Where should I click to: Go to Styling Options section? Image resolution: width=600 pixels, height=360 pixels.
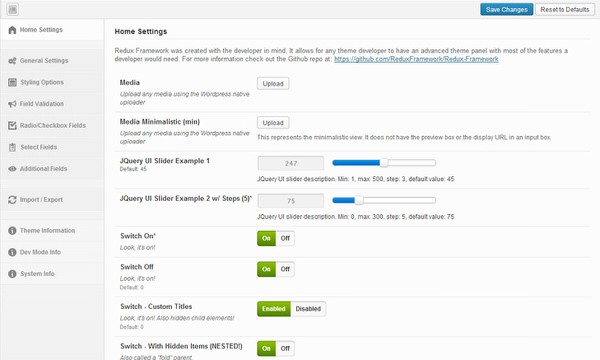click(x=52, y=82)
